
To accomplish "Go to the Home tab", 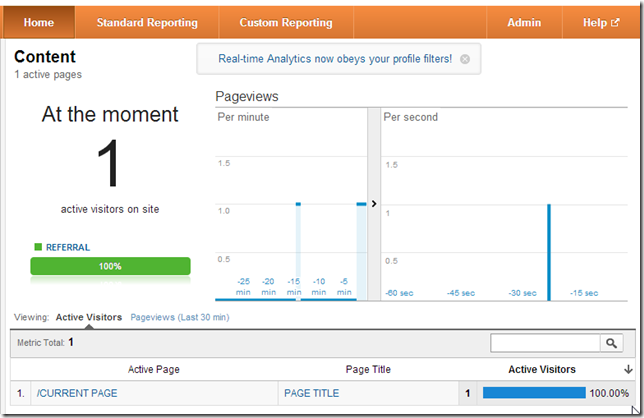I will point(39,22).
